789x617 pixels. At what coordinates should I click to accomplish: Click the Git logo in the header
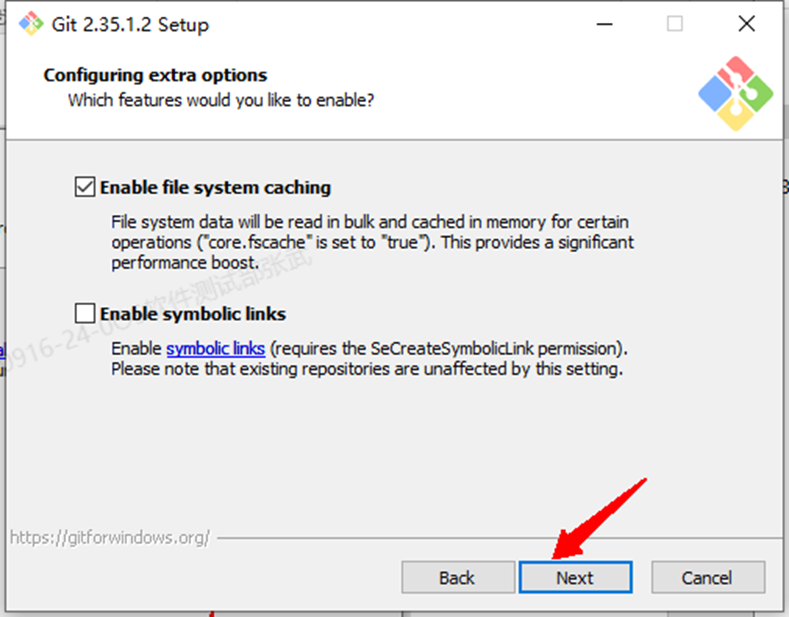735,93
